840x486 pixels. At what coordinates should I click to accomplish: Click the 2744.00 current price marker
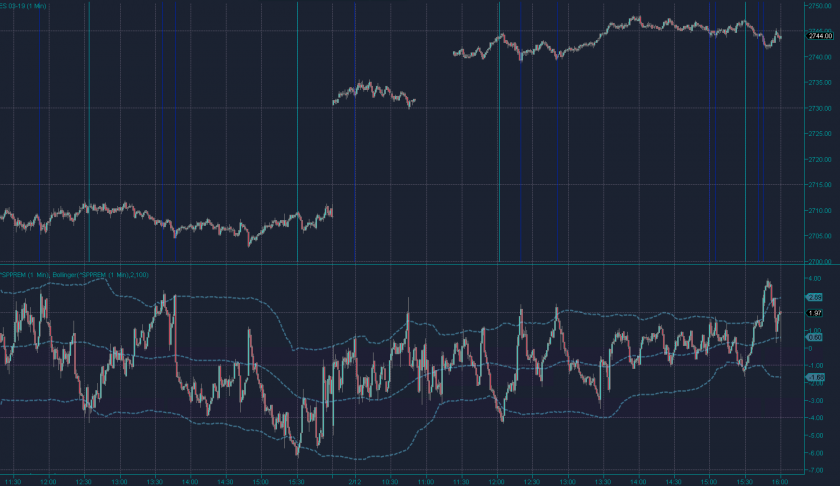click(x=819, y=36)
